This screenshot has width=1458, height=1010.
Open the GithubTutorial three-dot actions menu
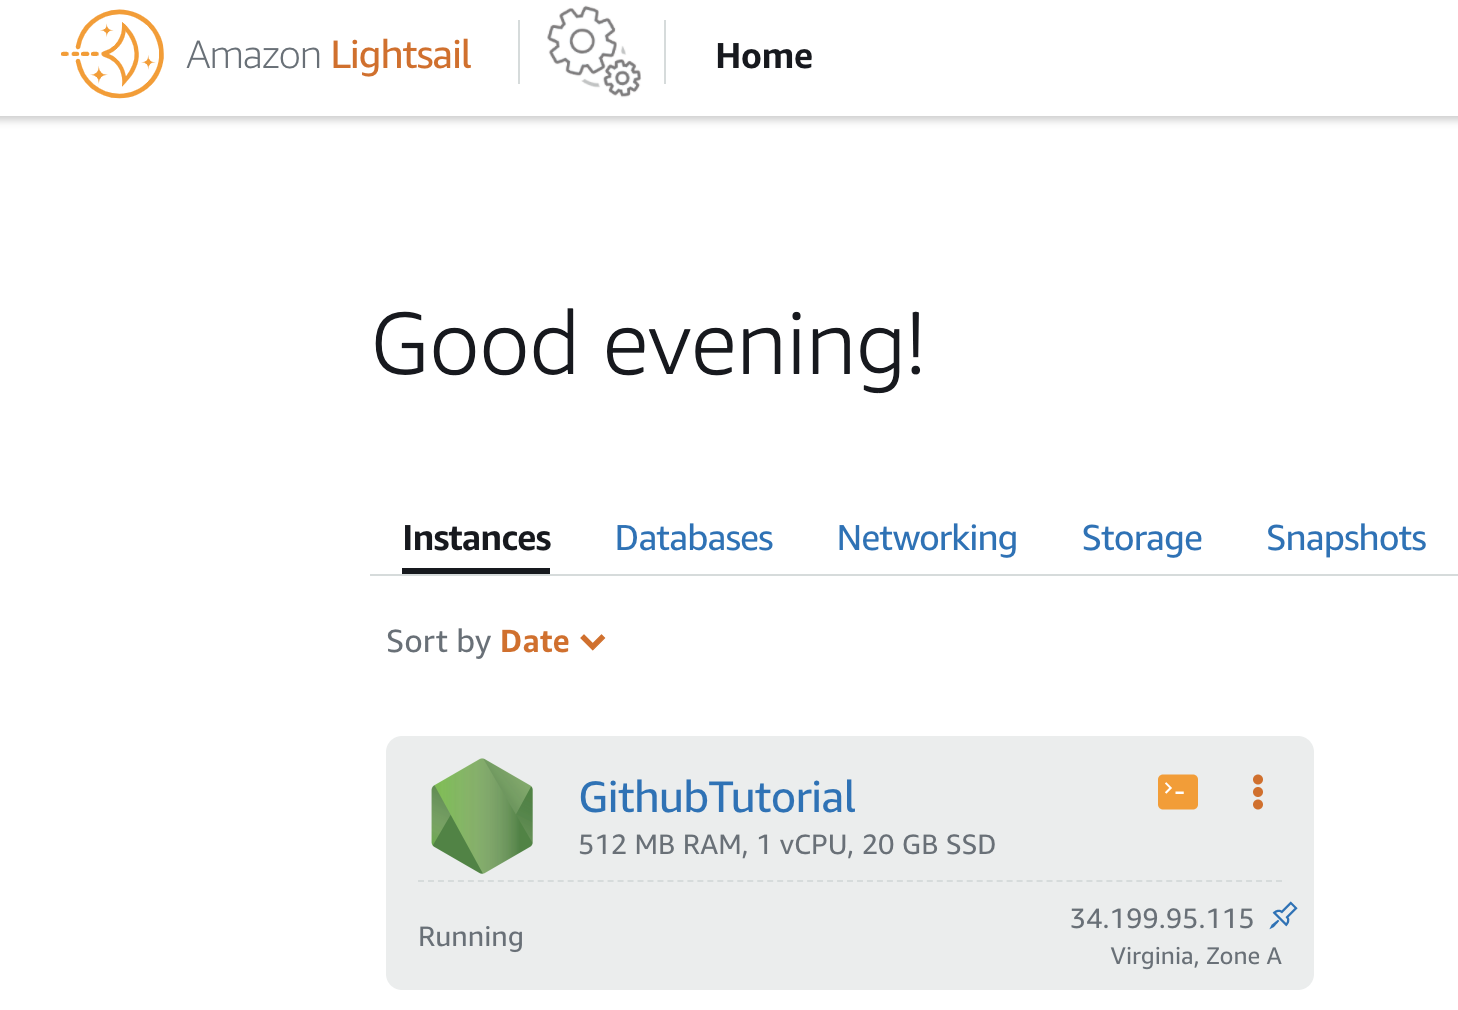tap(1257, 792)
